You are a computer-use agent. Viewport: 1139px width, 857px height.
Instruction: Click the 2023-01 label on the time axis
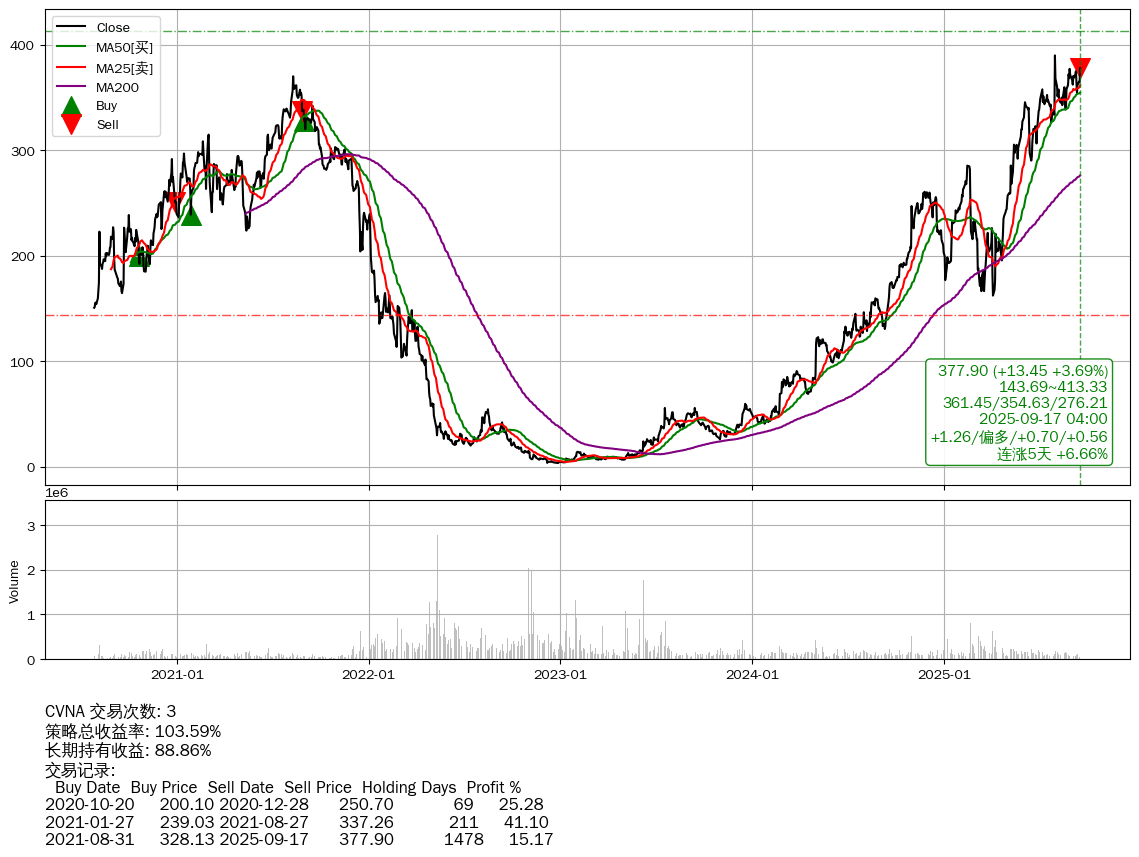pos(561,675)
